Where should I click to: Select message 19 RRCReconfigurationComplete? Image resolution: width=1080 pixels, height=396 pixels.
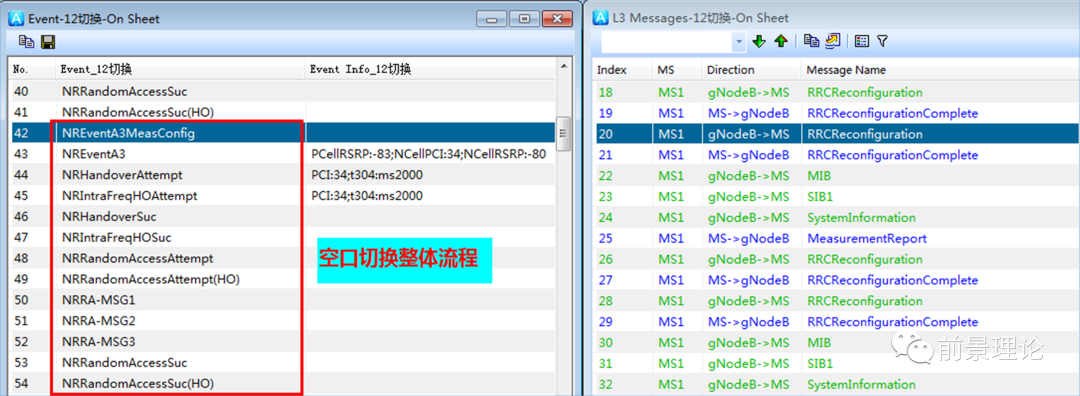pos(836,113)
